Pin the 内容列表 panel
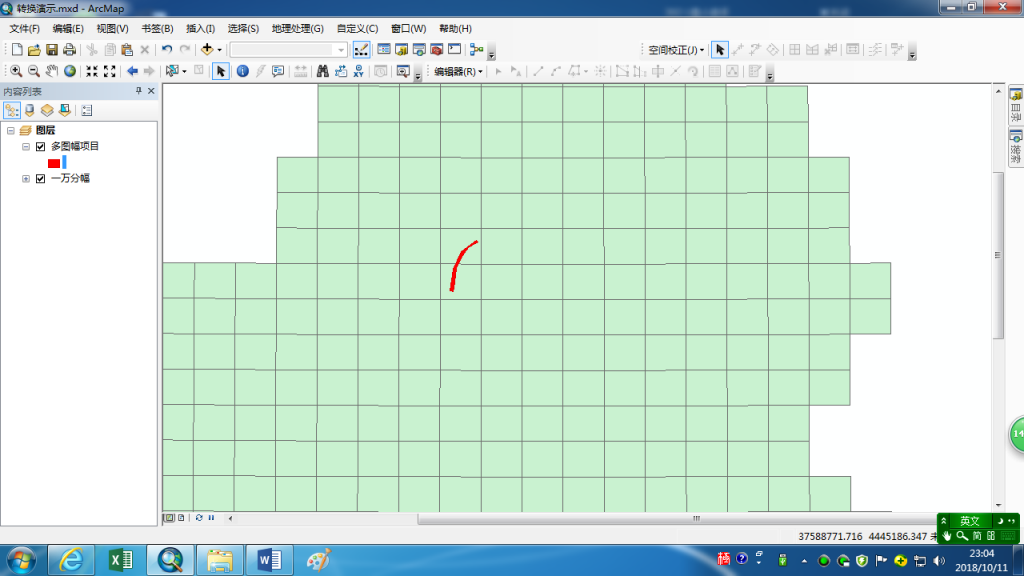This screenshot has width=1024, height=576. [x=139, y=91]
